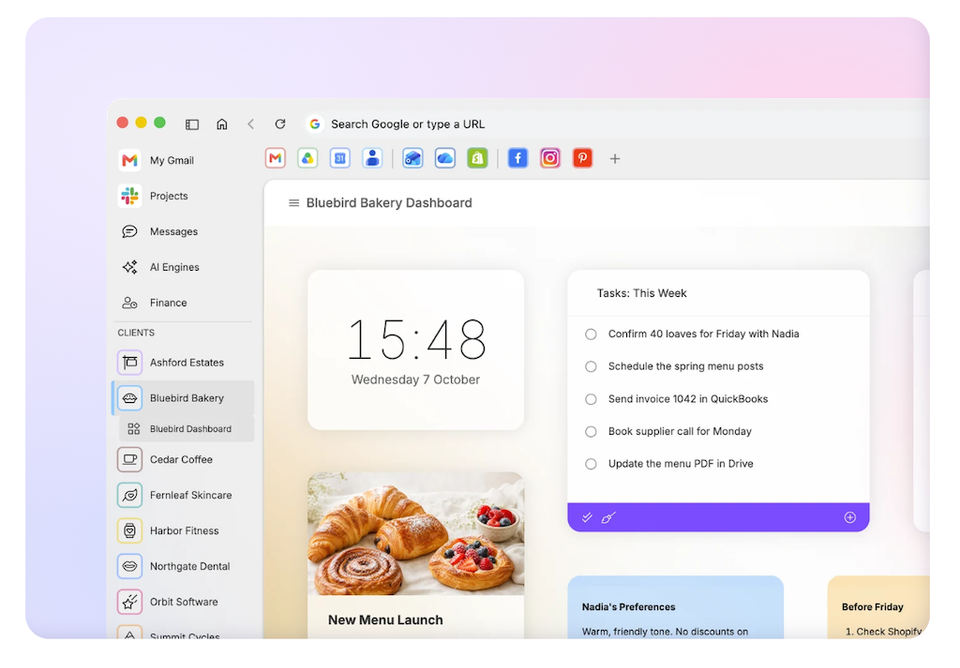Go back with the left arrow
This screenshot has width=960, height=668.
pyautogui.click(x=250, y=124)
